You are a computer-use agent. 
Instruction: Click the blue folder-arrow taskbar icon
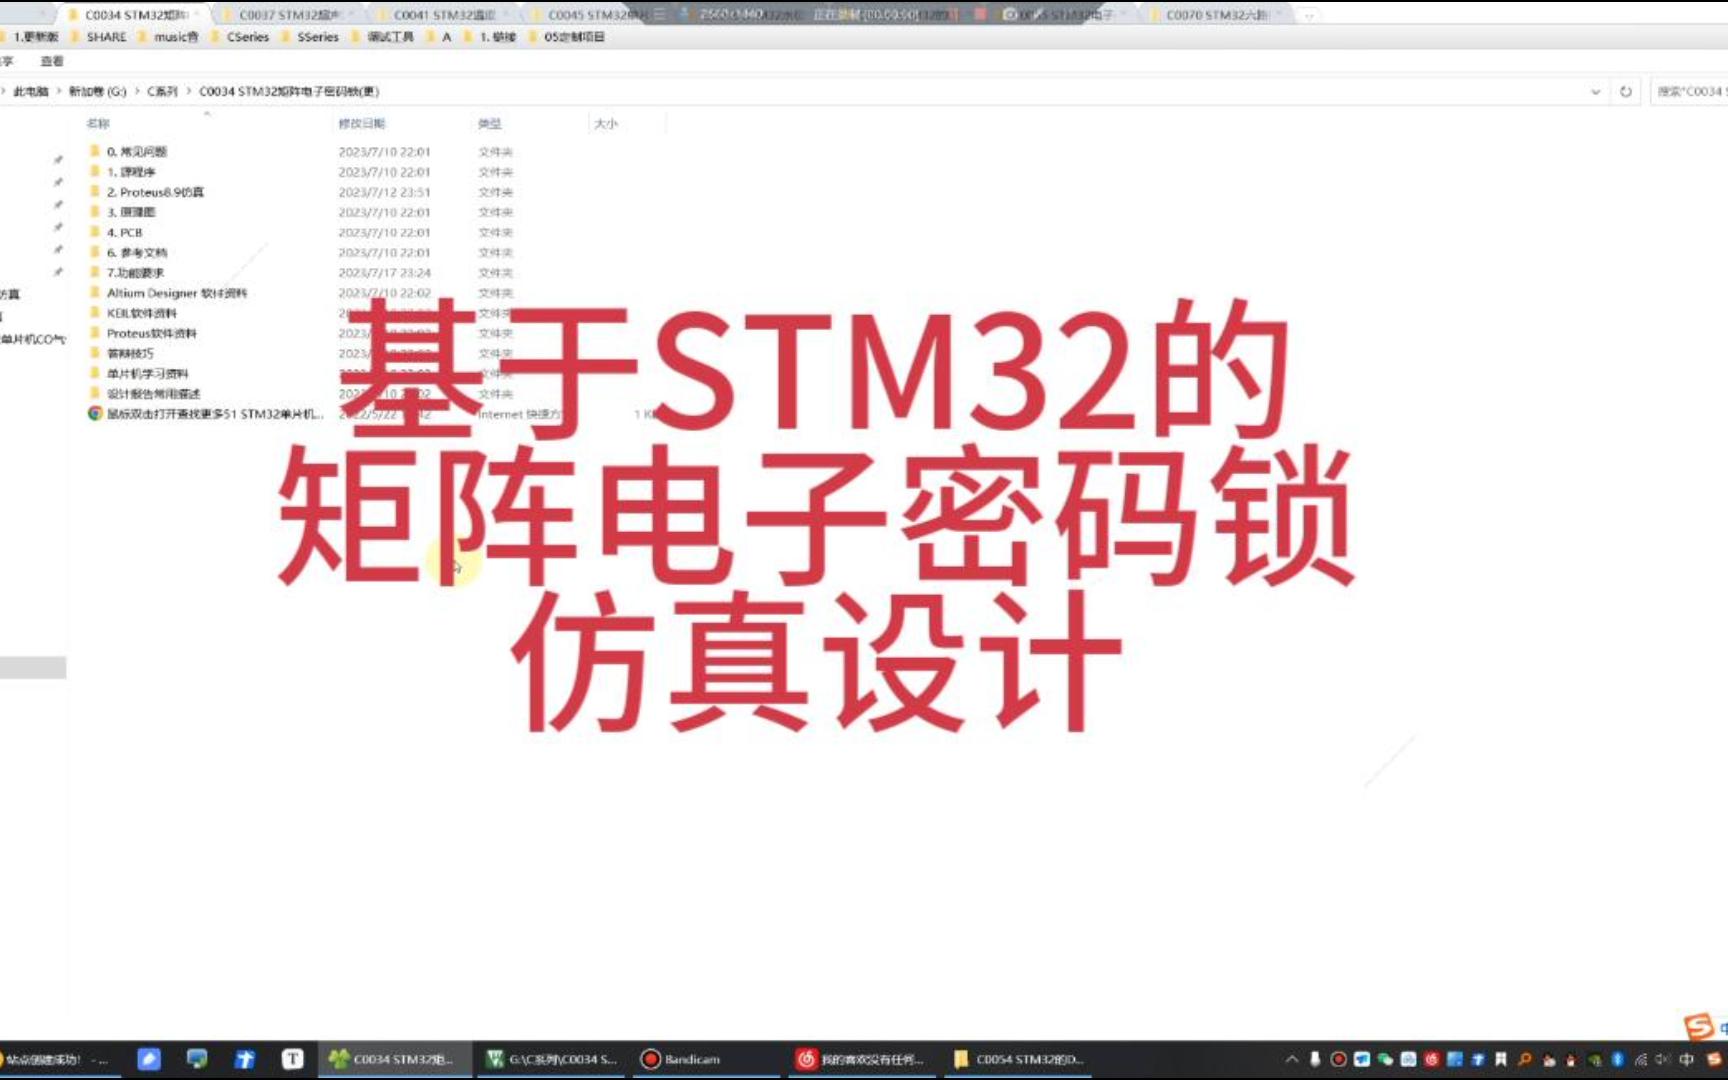point(245,1059)
